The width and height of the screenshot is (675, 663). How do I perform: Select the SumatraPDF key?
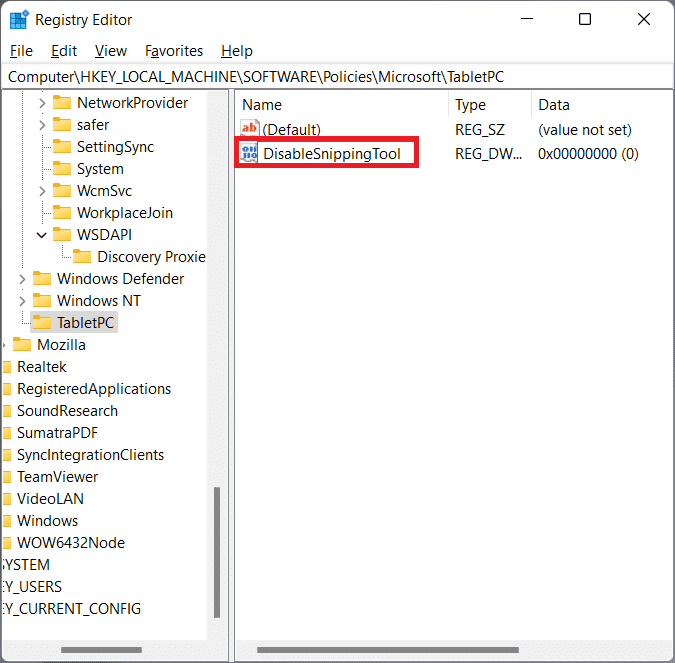point(57,433)
